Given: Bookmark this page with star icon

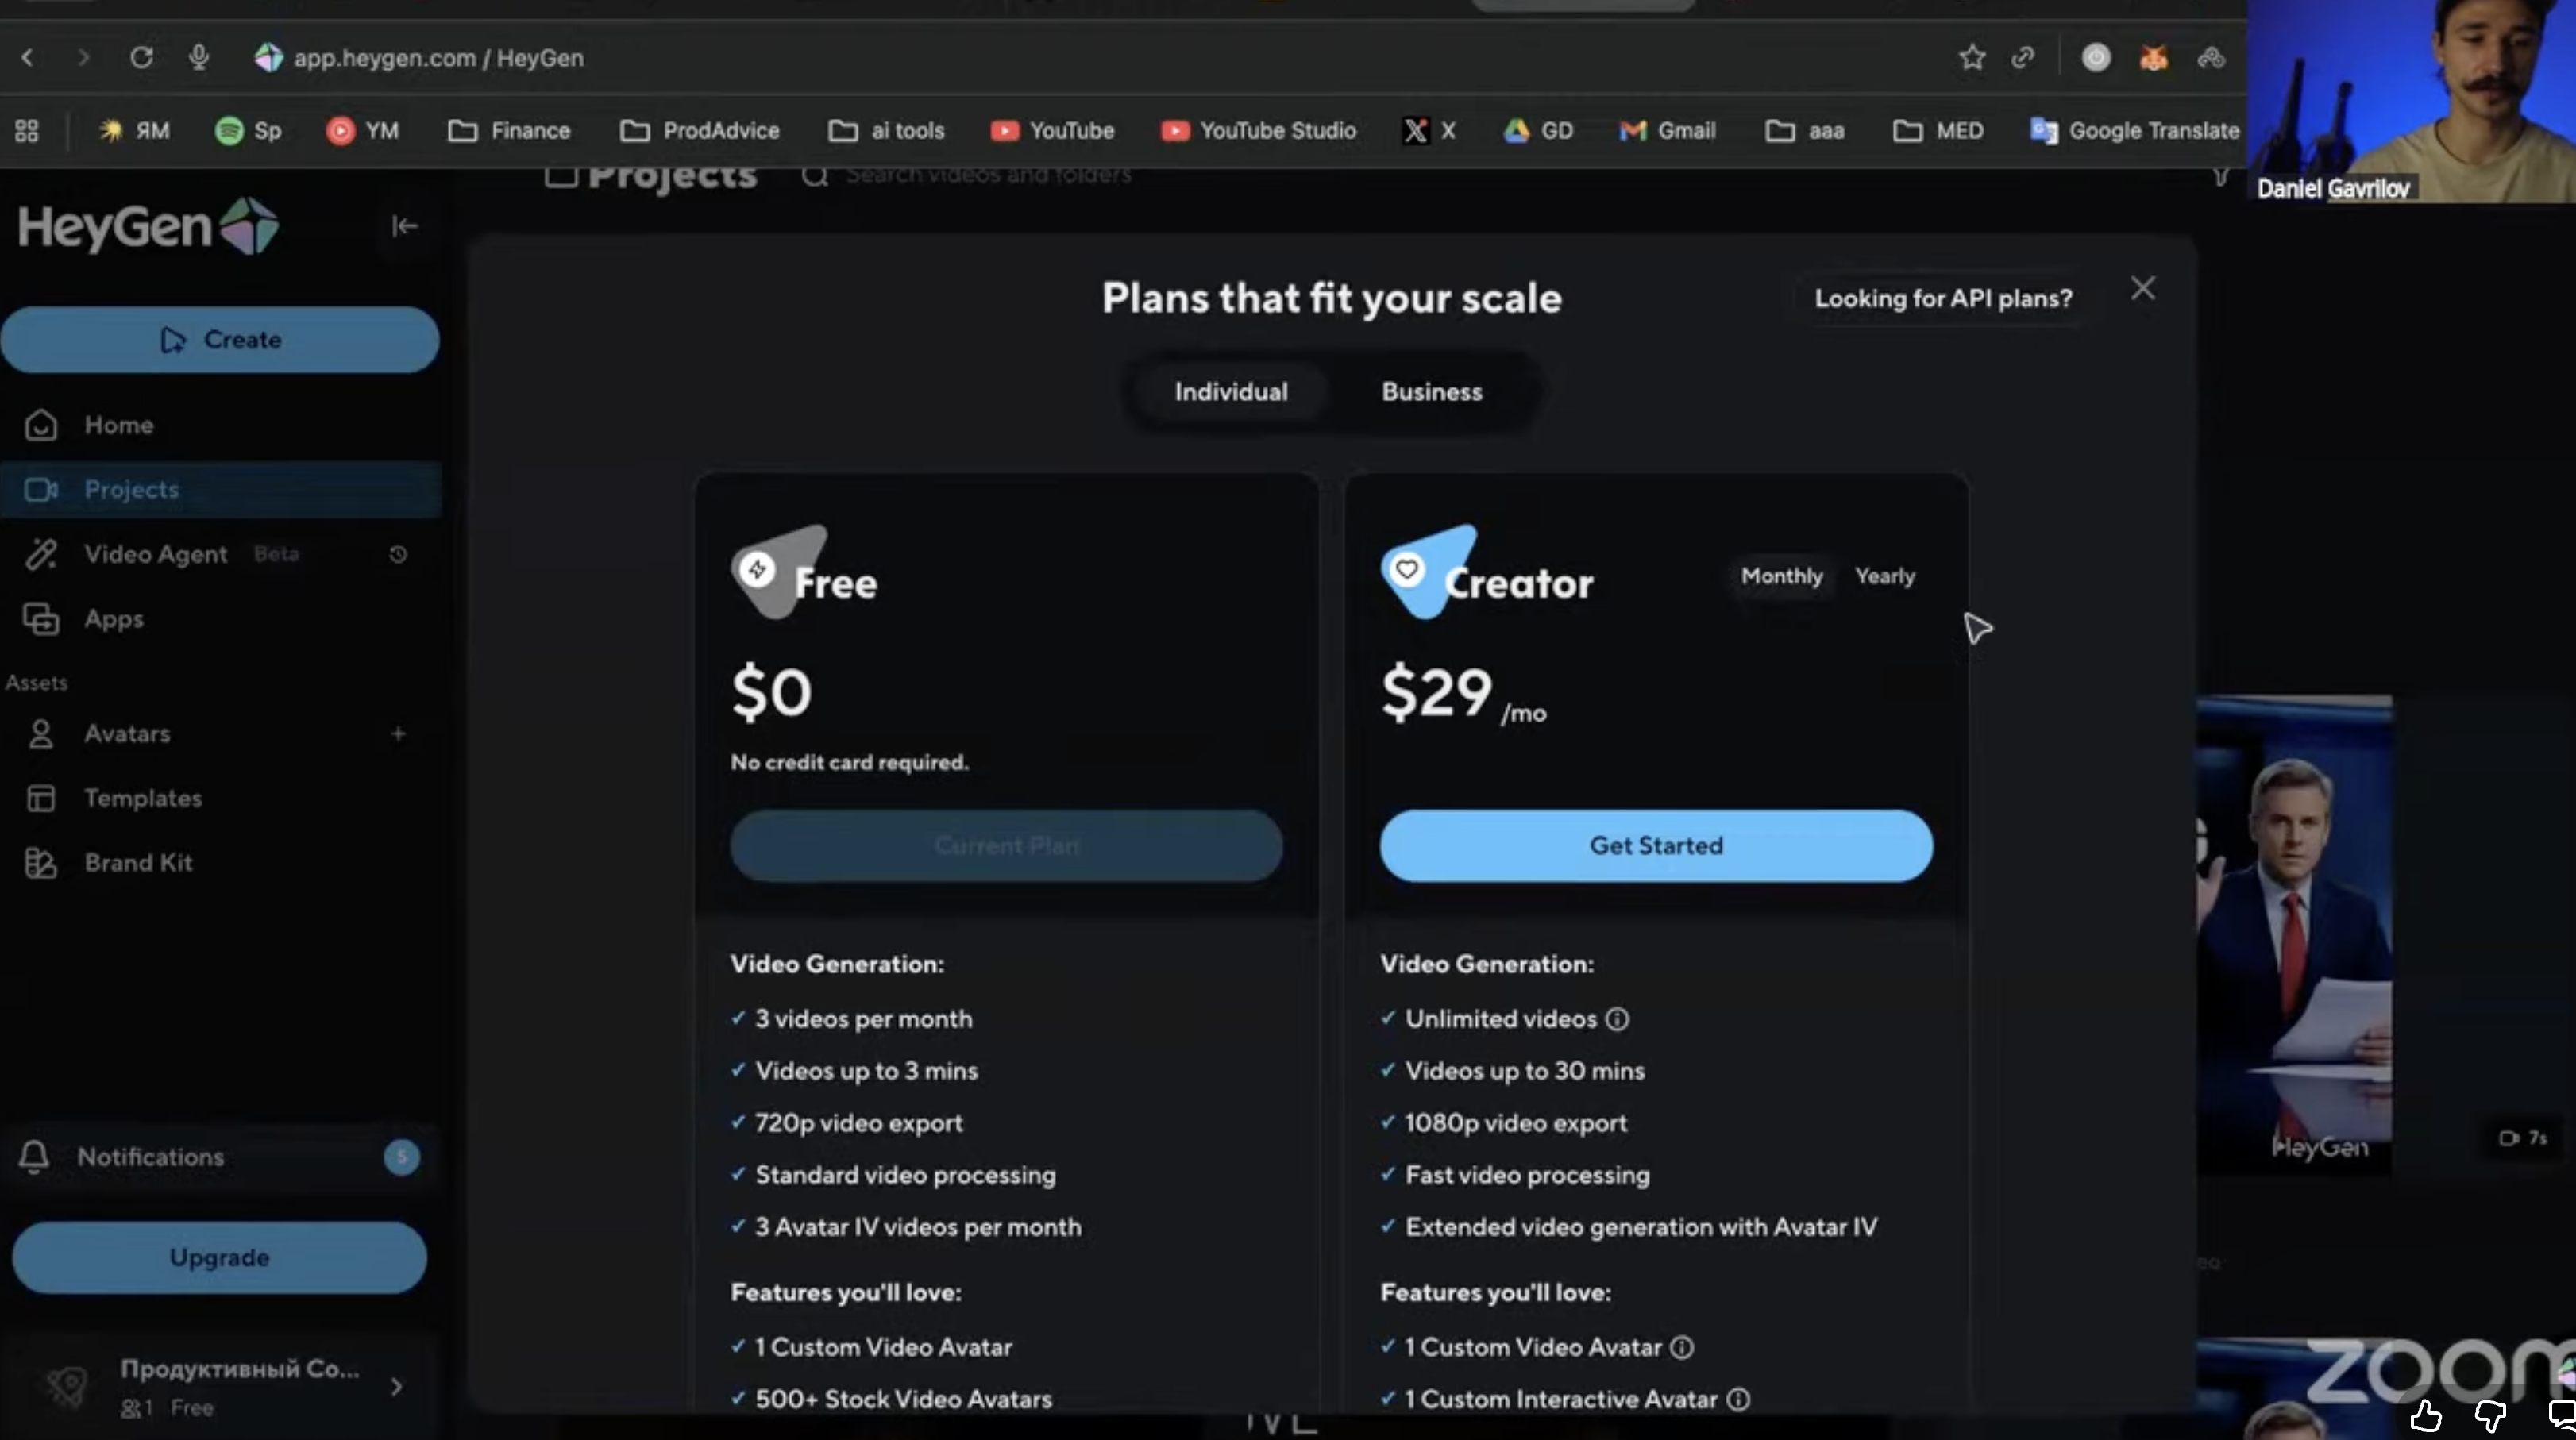Looking at the screenshot, I should coord(1972,58).
